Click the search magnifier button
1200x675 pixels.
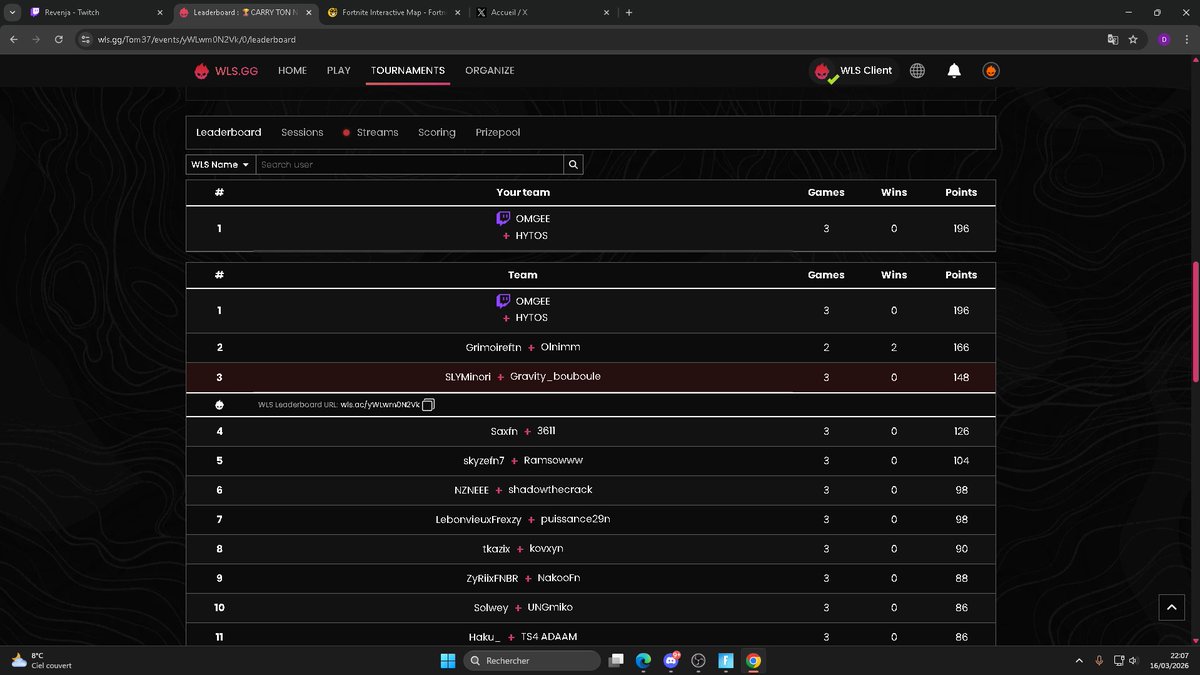(574, 165)
